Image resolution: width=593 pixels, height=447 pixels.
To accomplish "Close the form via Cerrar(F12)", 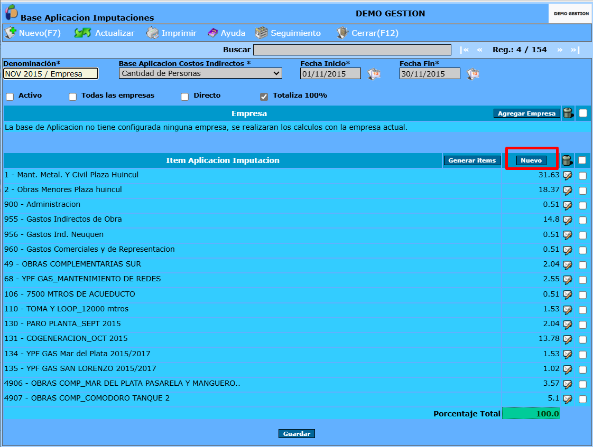I will click(368, 33).
